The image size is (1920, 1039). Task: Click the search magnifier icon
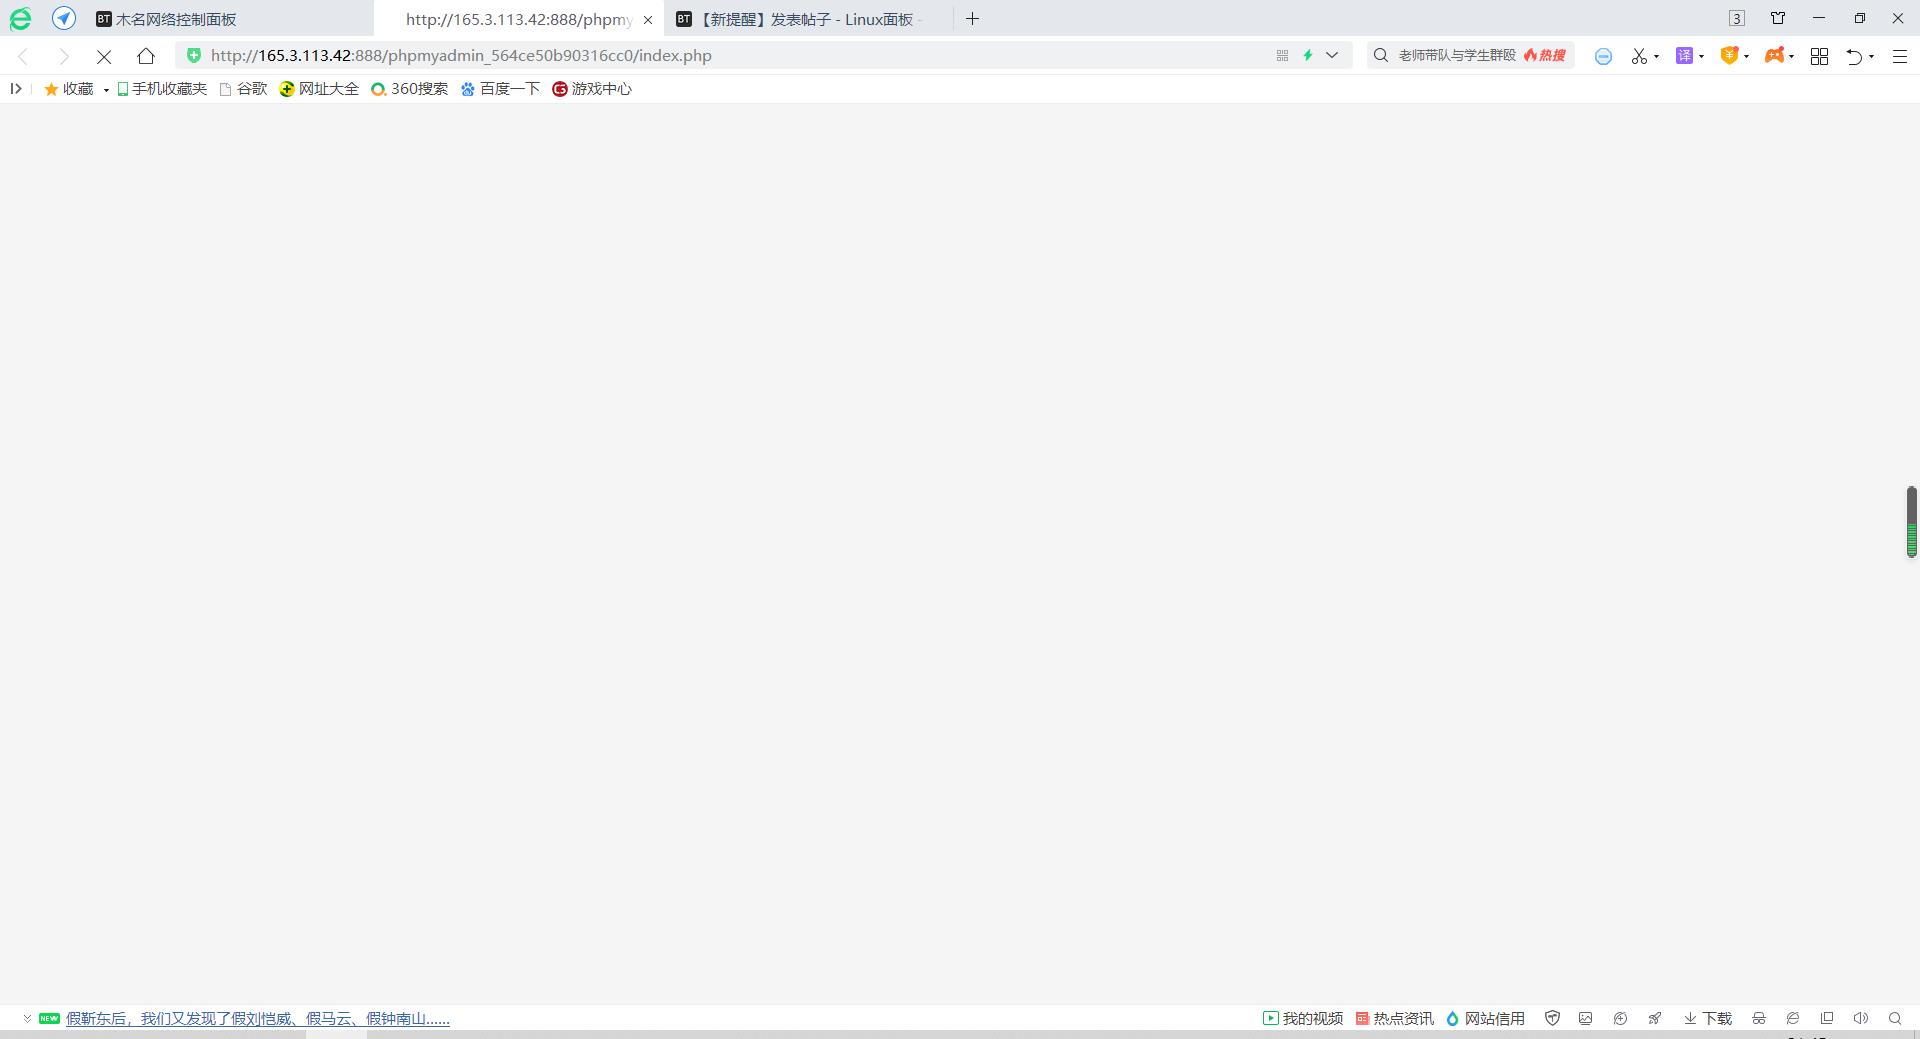(1381, 55)
